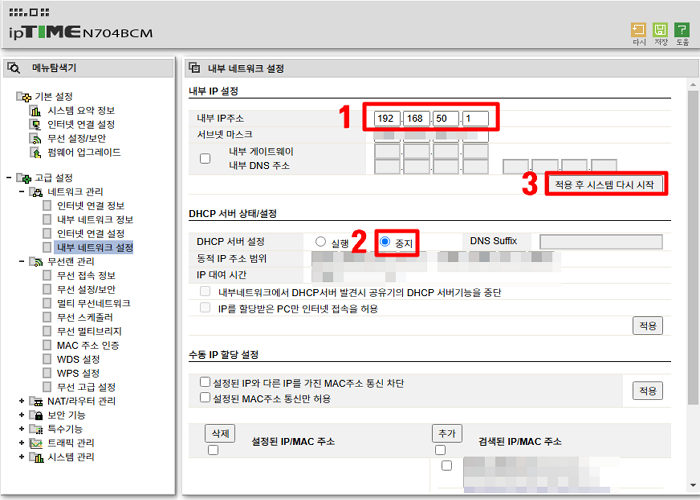Click the 특수기능 folder icon
Screen dimensions: 700x500
click(36, 429)
